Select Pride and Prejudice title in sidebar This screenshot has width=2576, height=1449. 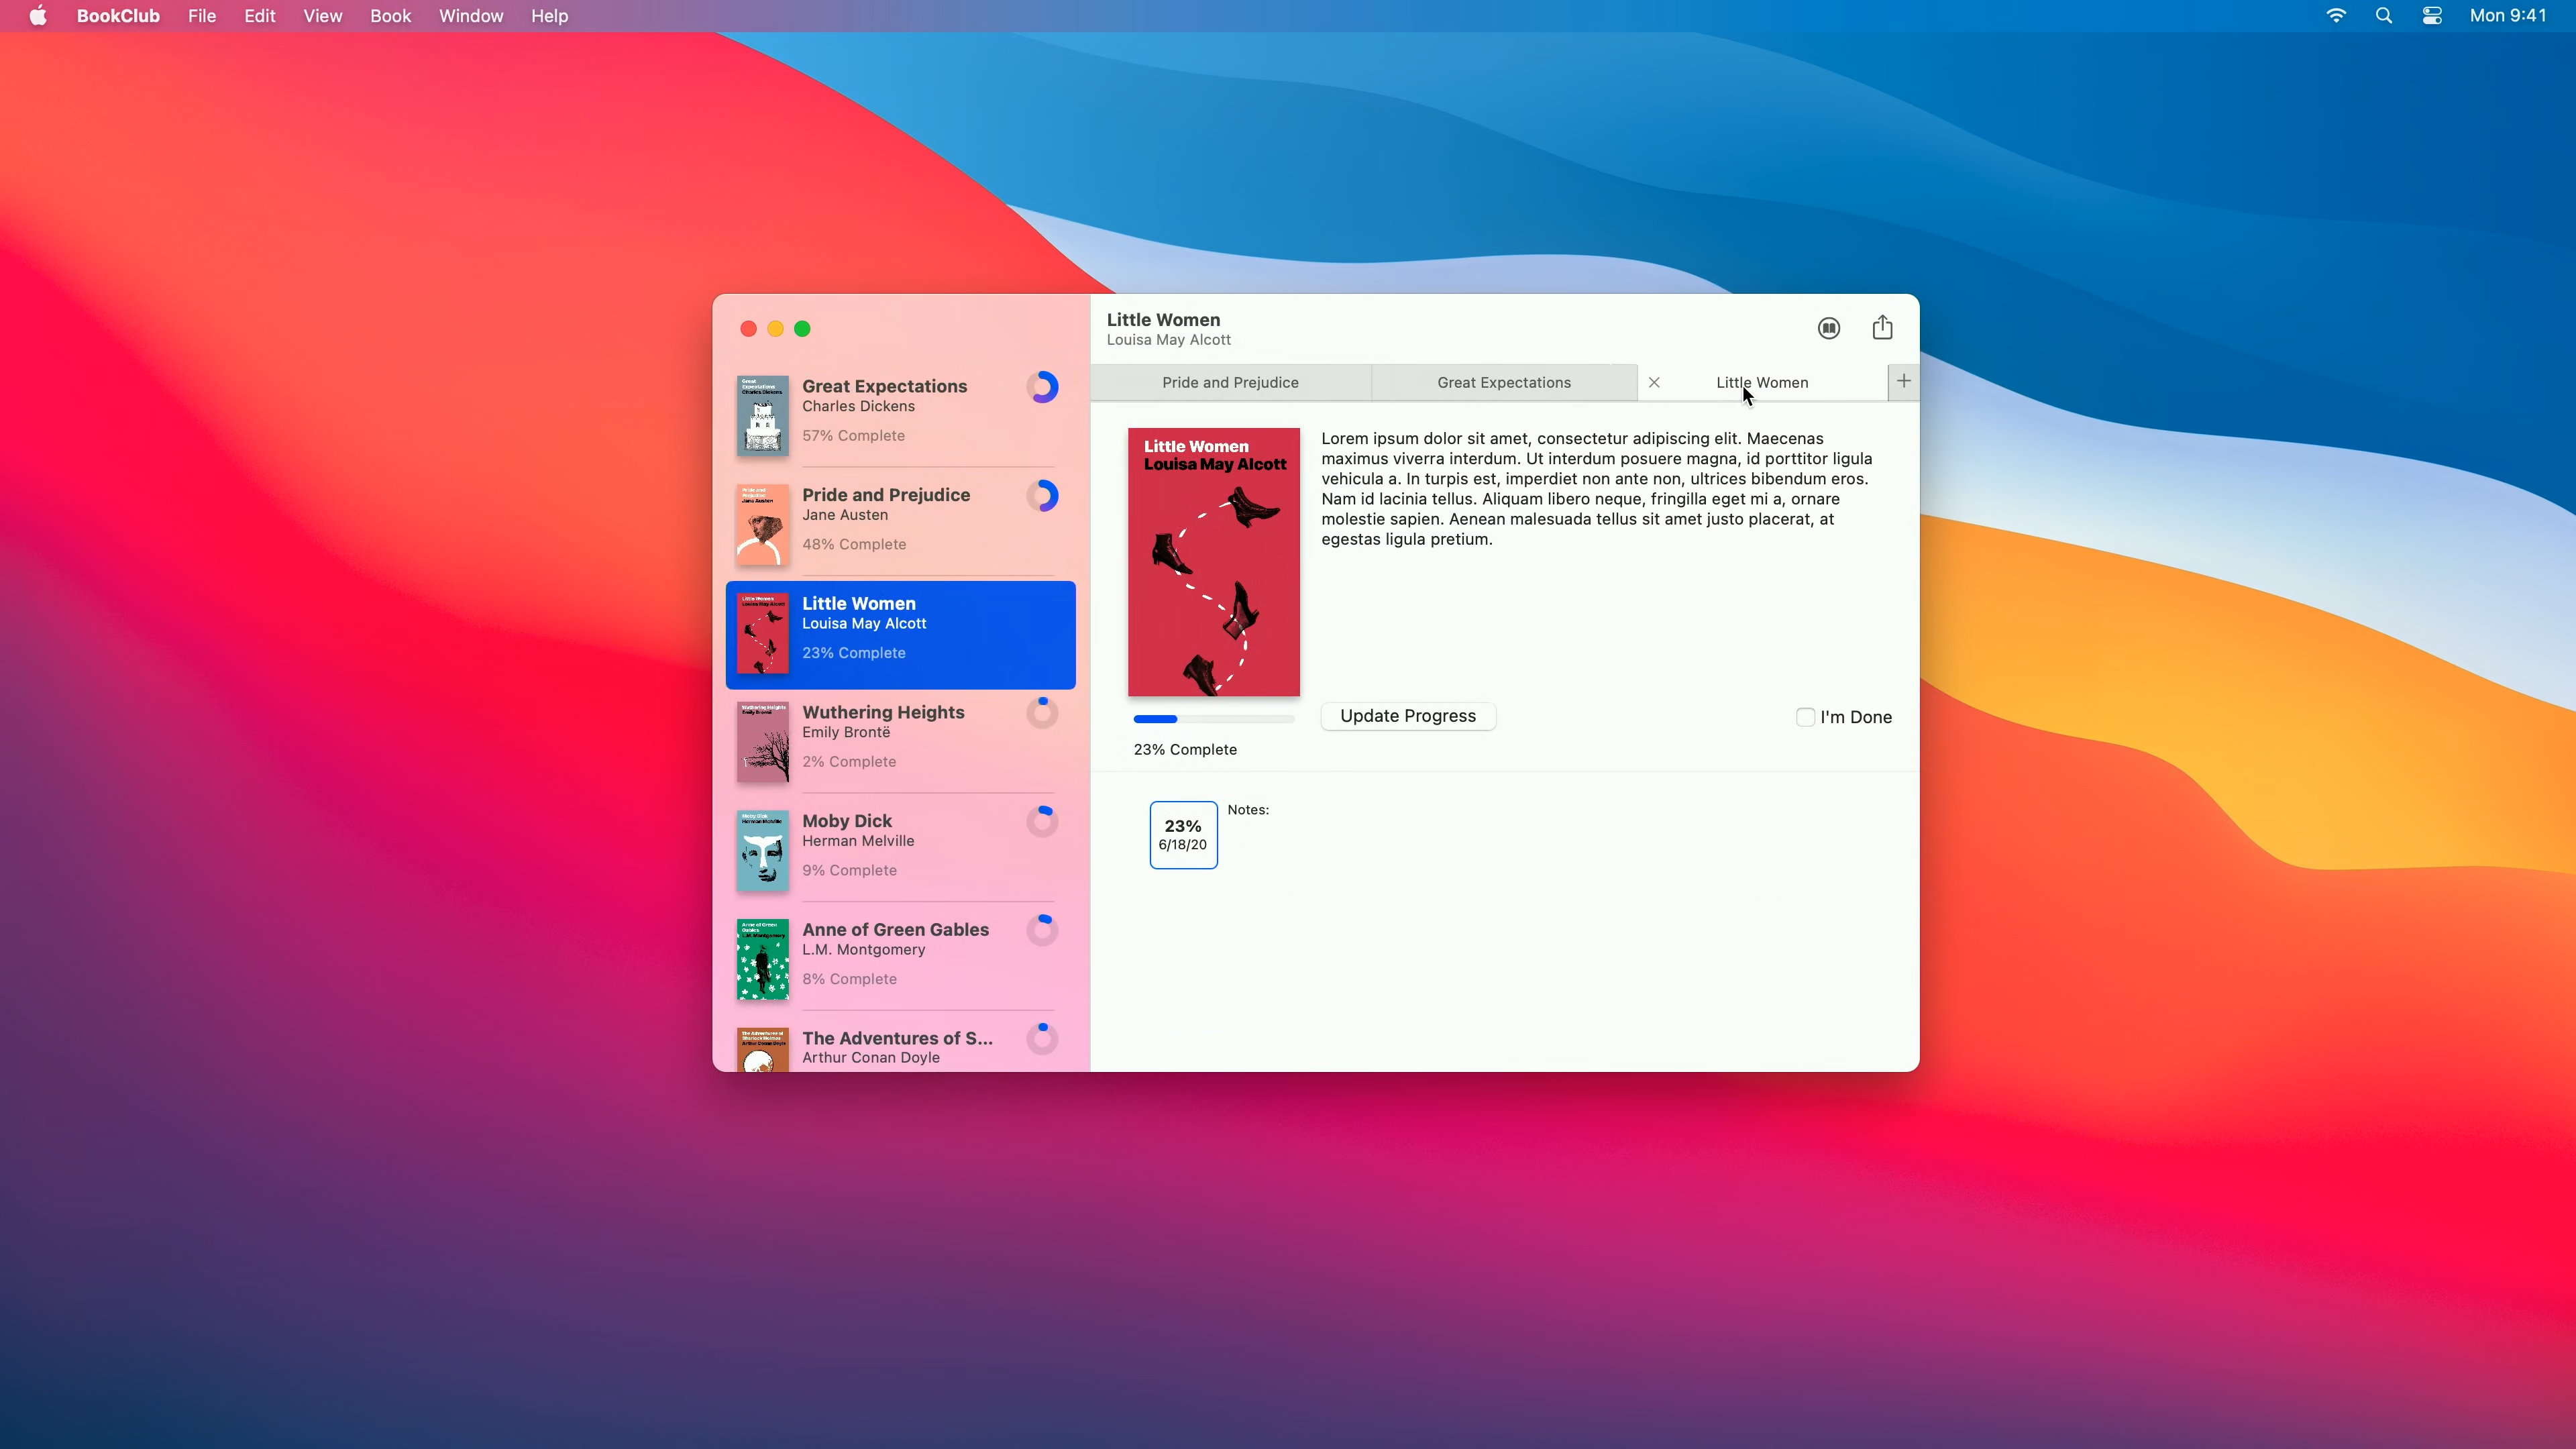(886, 495)
